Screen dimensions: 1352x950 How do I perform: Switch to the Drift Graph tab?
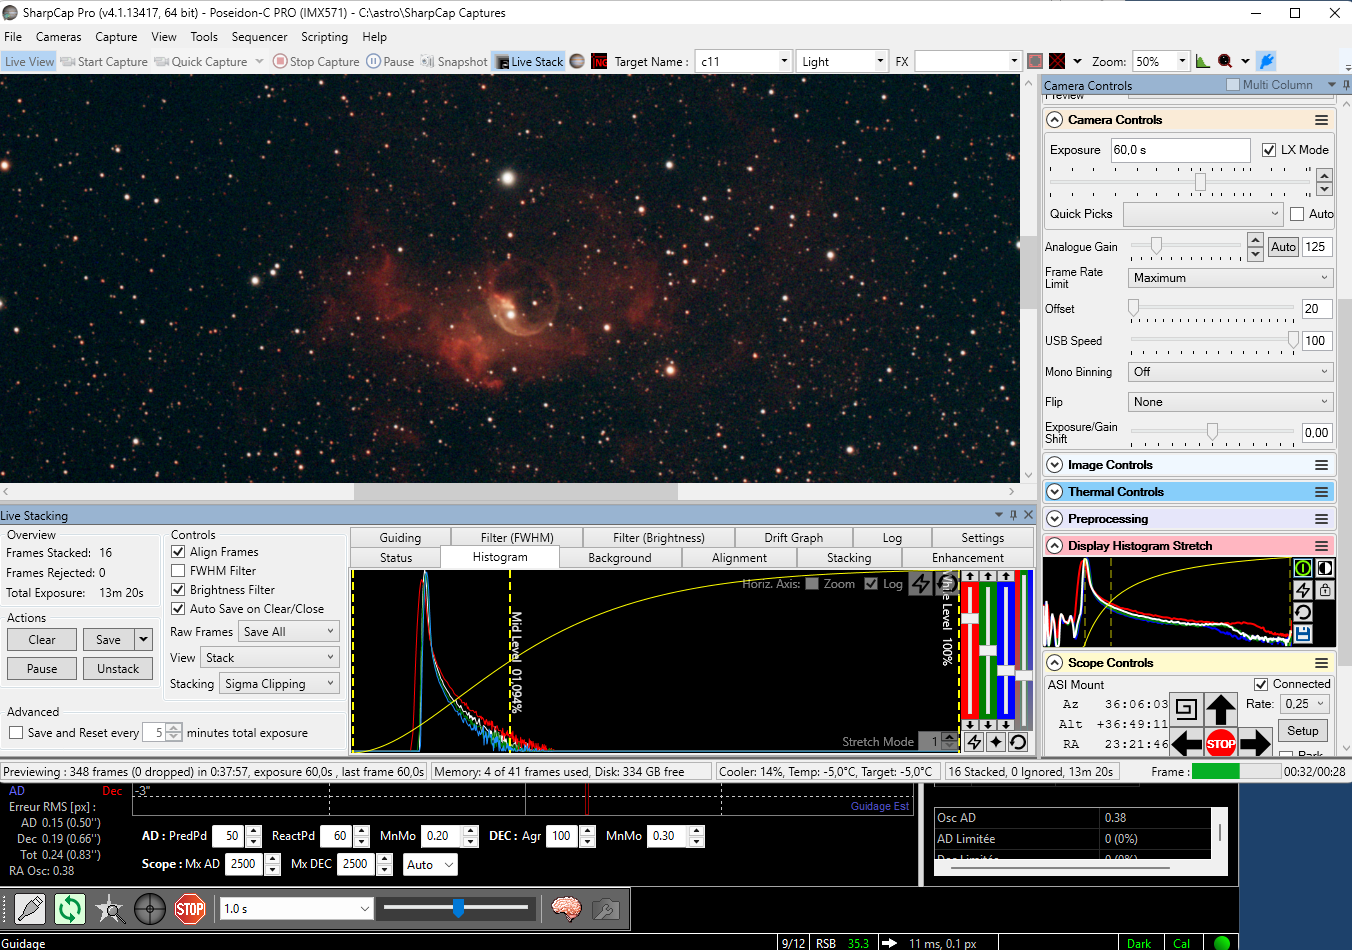(x=793, y=538)
